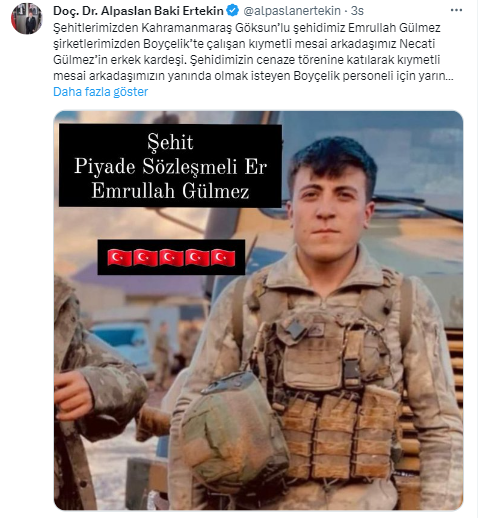Click the first Turkish flag emoji in photo
This screenshot has height=518, width=492.
pyautogui.click(x=120, y=258)
